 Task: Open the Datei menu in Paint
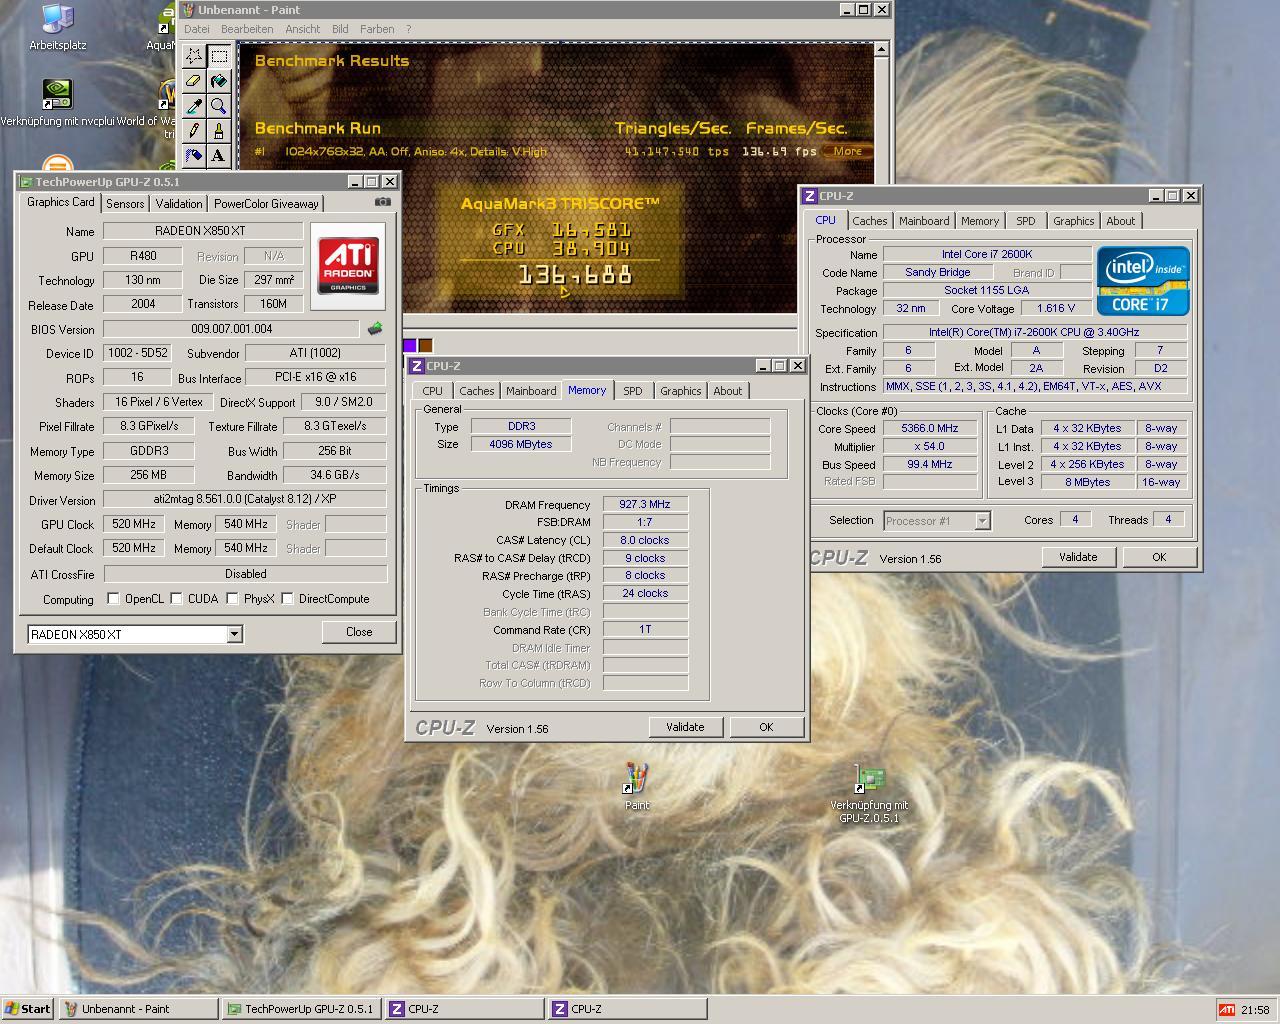click(197, 29)
